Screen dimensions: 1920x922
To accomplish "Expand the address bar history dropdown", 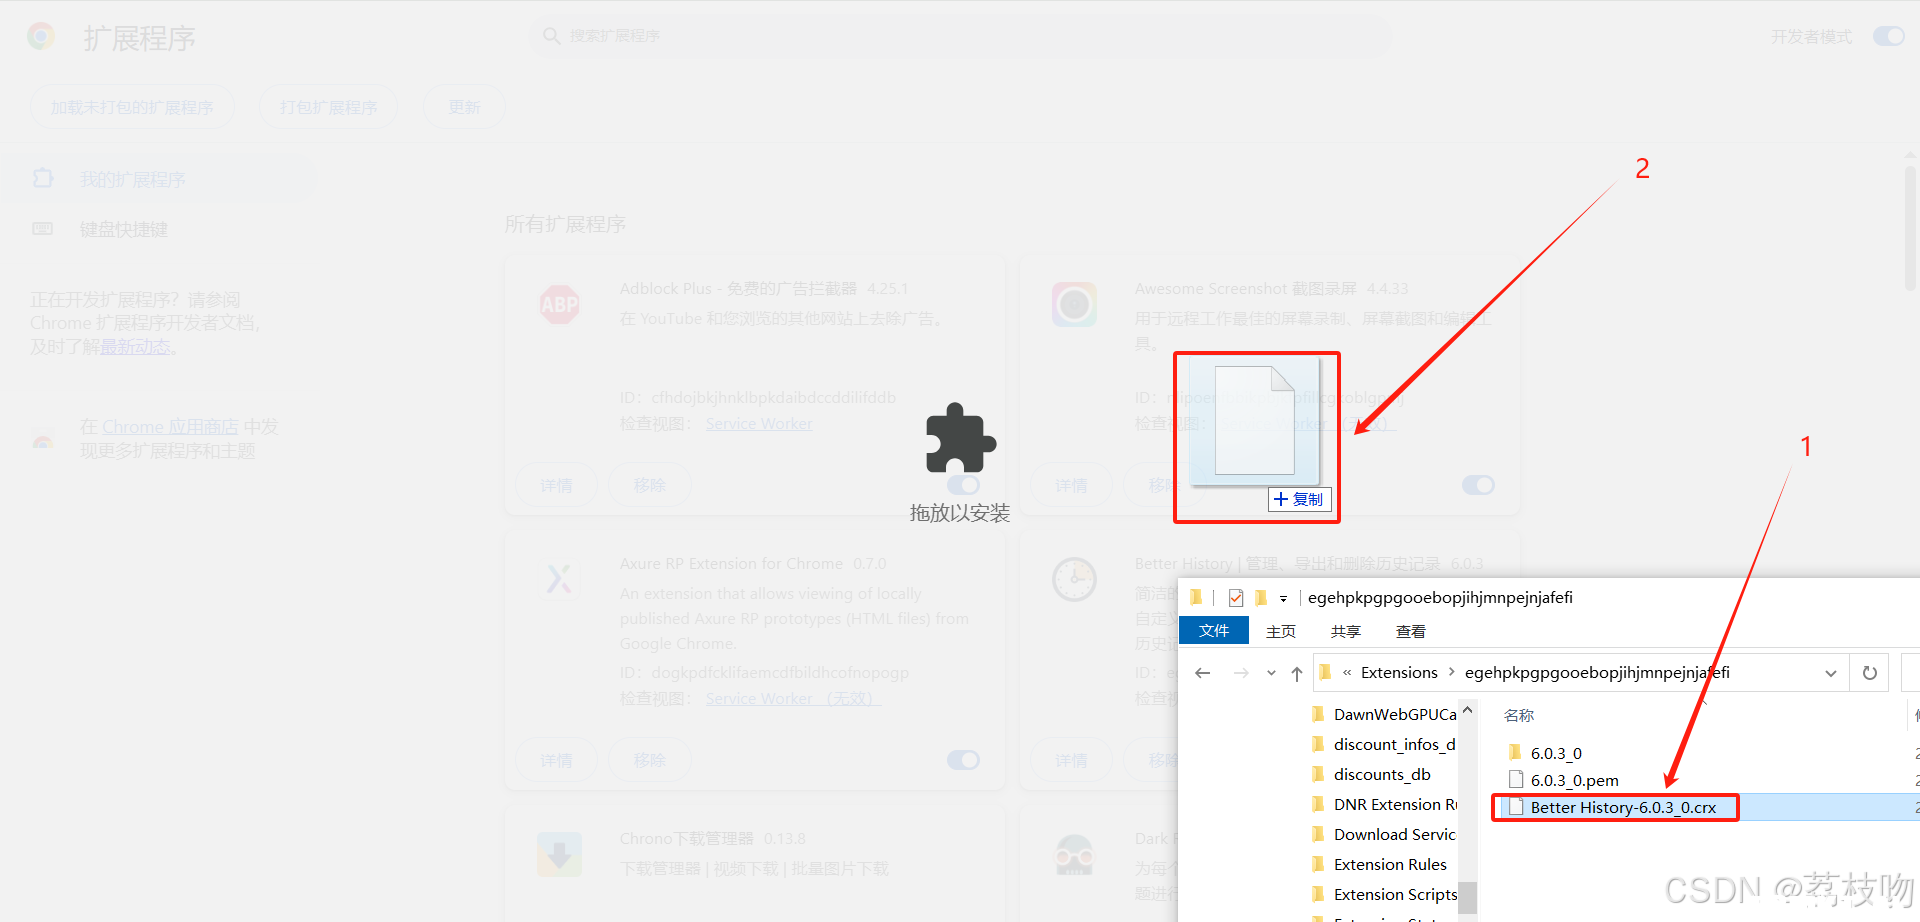I will click(1830, 673).
